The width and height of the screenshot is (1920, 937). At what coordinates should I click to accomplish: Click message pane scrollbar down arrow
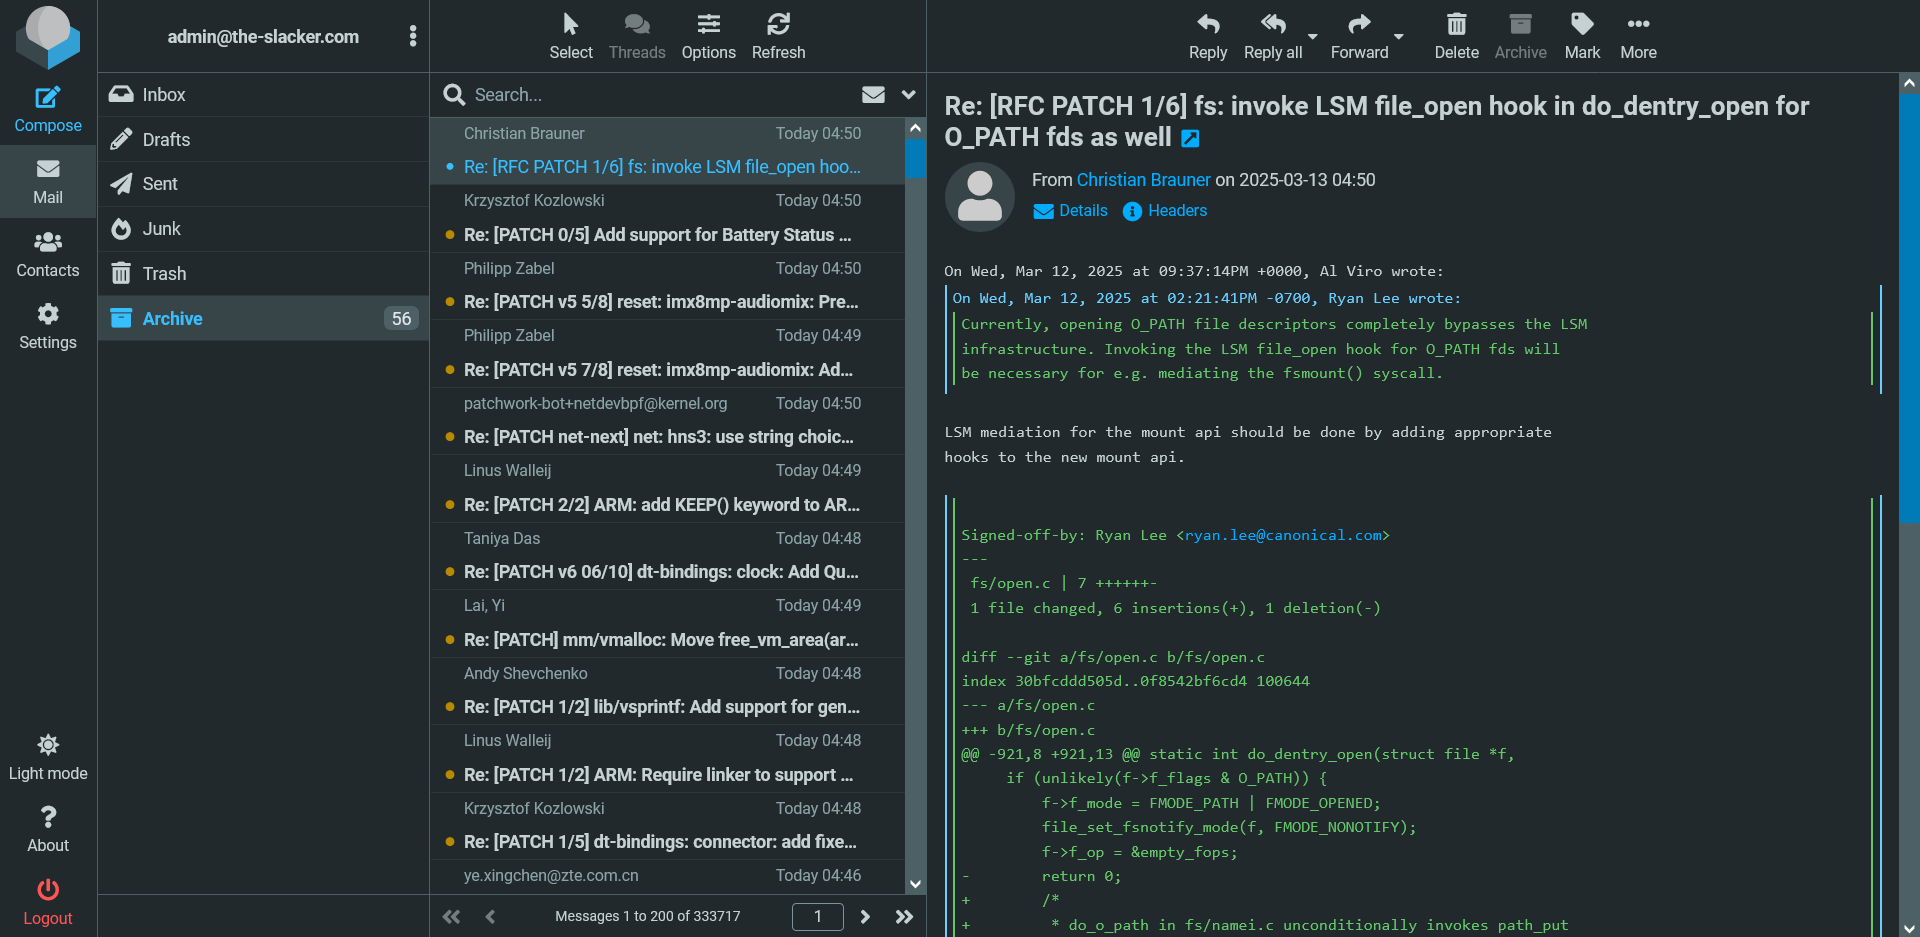pos(1909,928)
